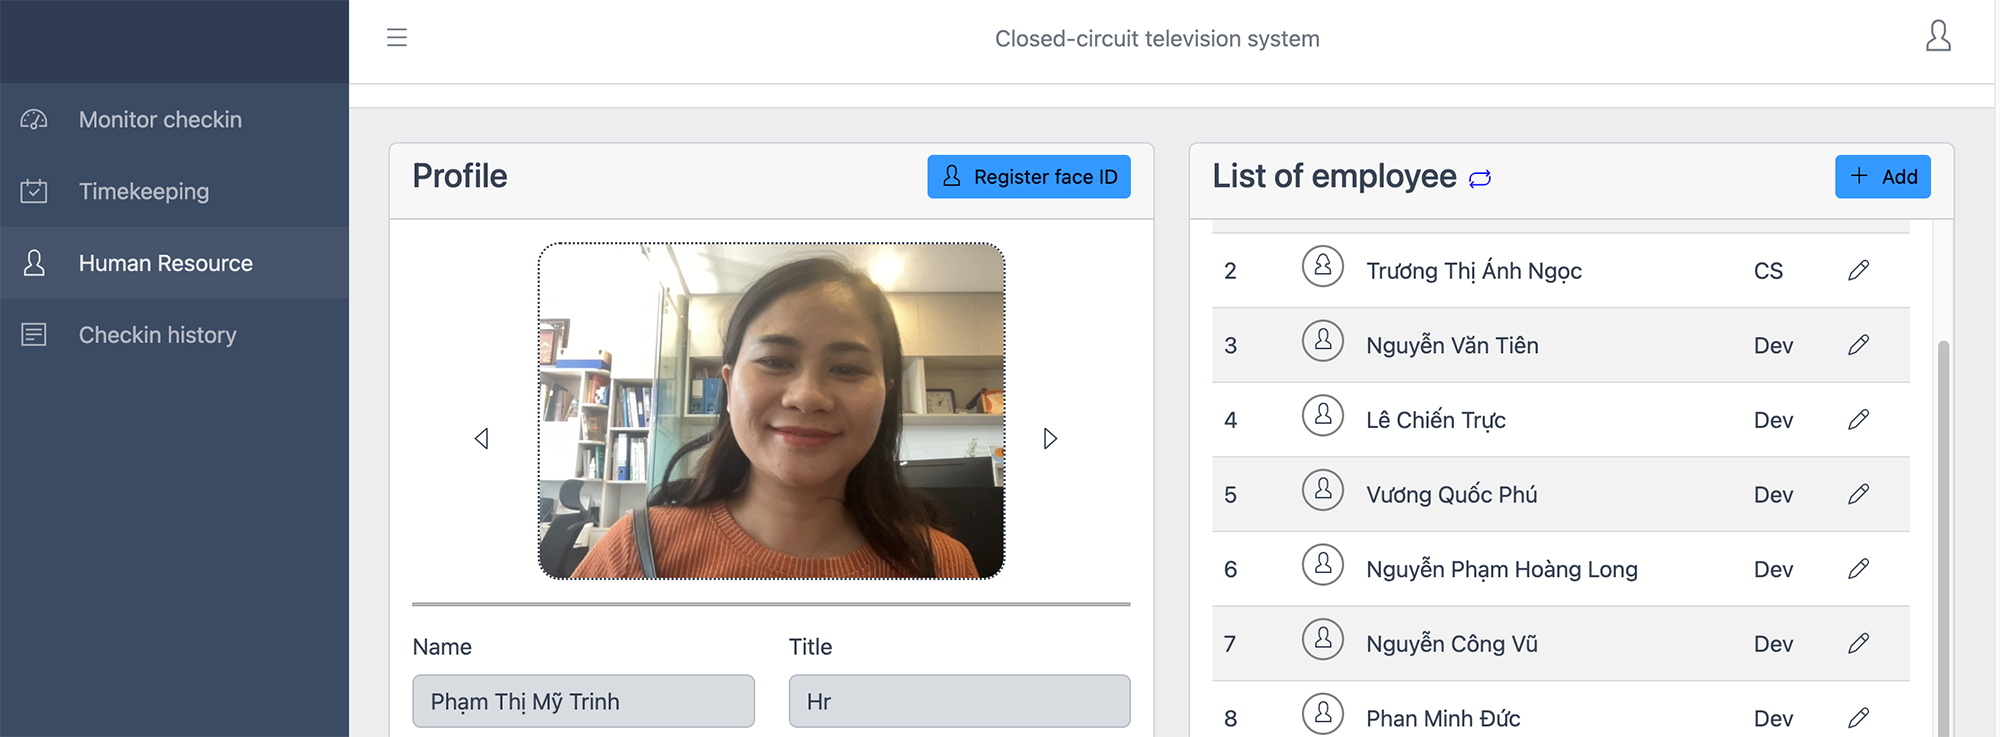Viewport: 2000px width, 737px height.
Task: Click avatar icon of Phan Minh Đức
Action: coord(1323,713)
